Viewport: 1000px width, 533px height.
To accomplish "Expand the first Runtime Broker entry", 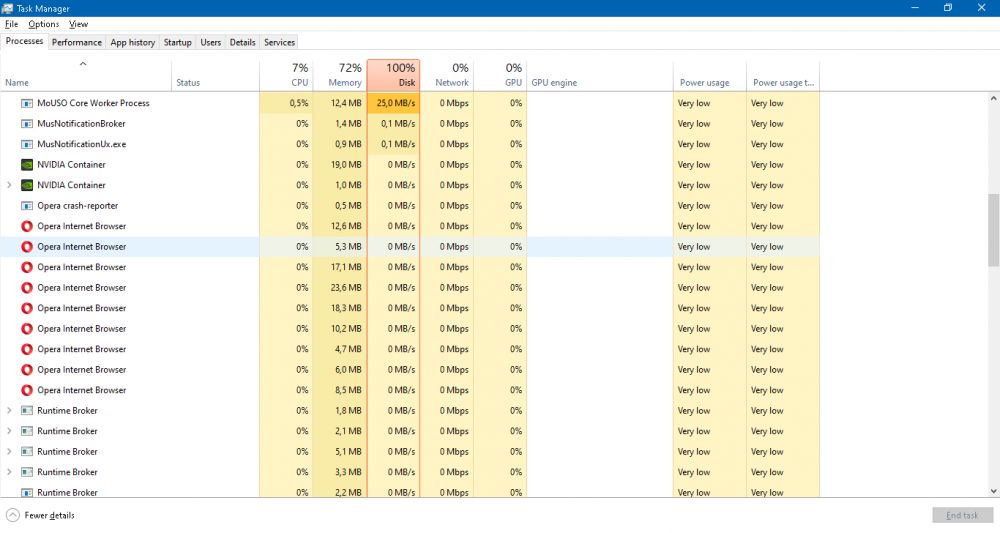I will [x=9, y=411].
